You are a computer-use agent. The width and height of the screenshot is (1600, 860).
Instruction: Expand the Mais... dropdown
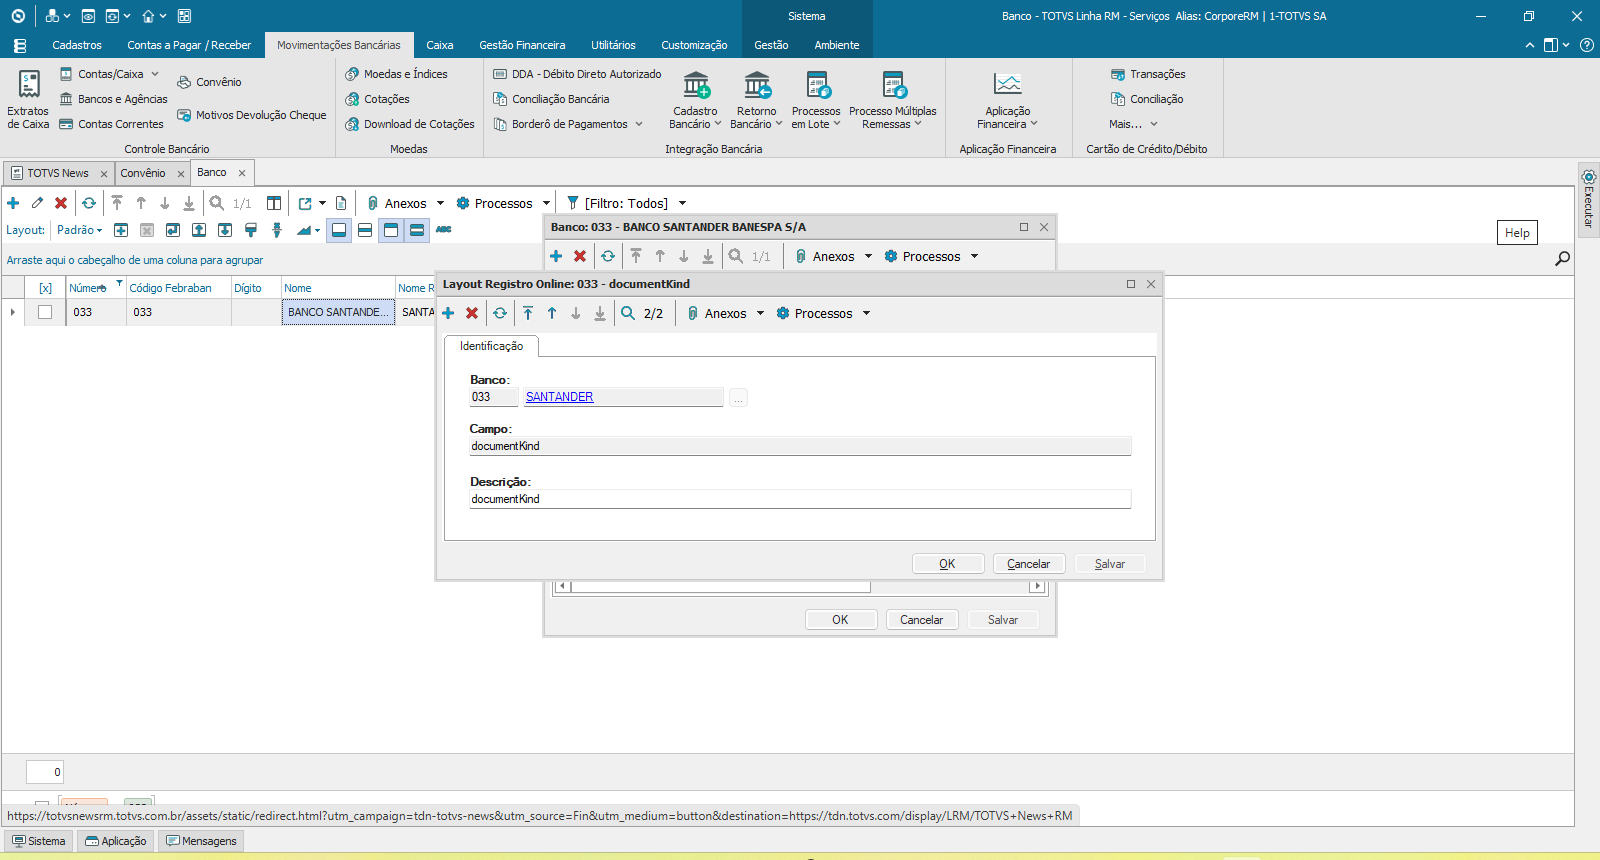[x=1134, y=124]
